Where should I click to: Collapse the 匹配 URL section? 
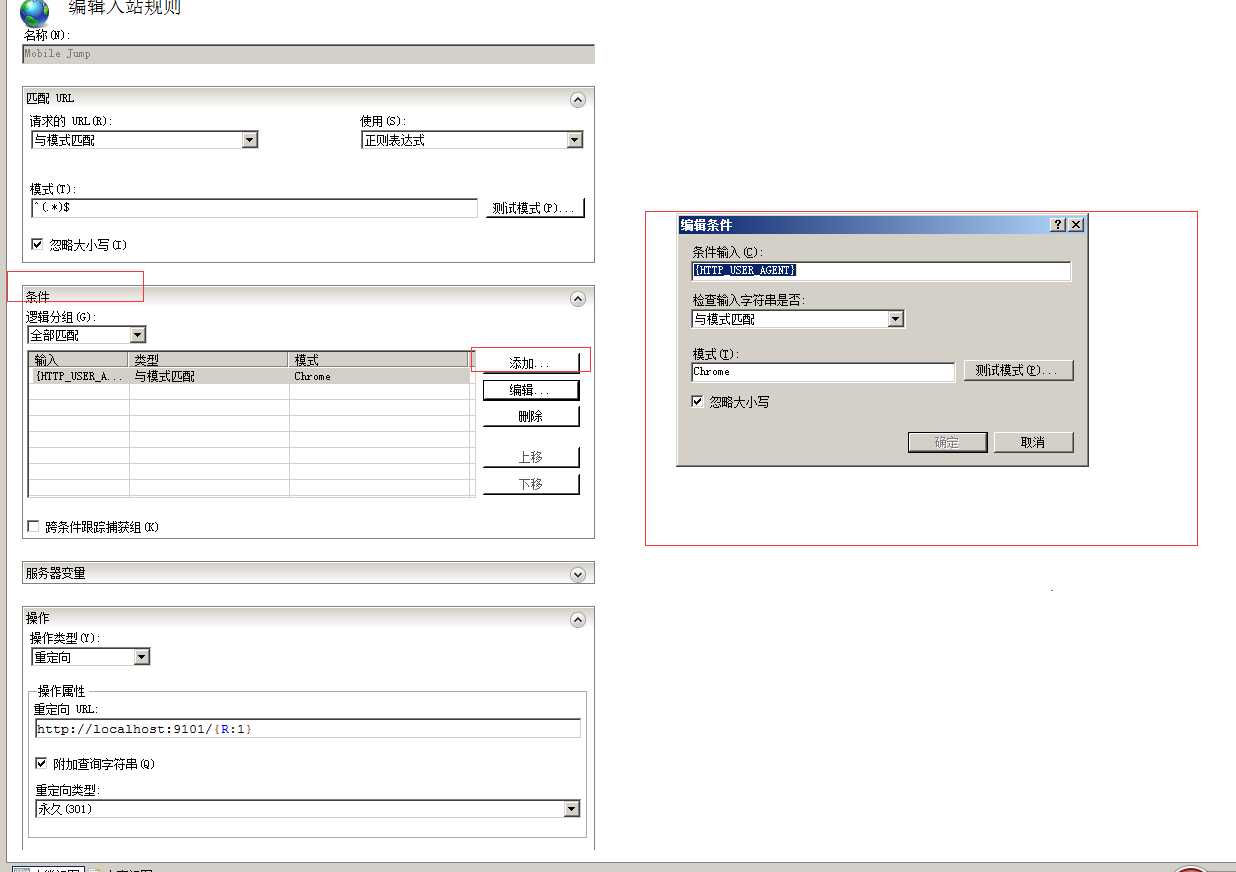577,99
